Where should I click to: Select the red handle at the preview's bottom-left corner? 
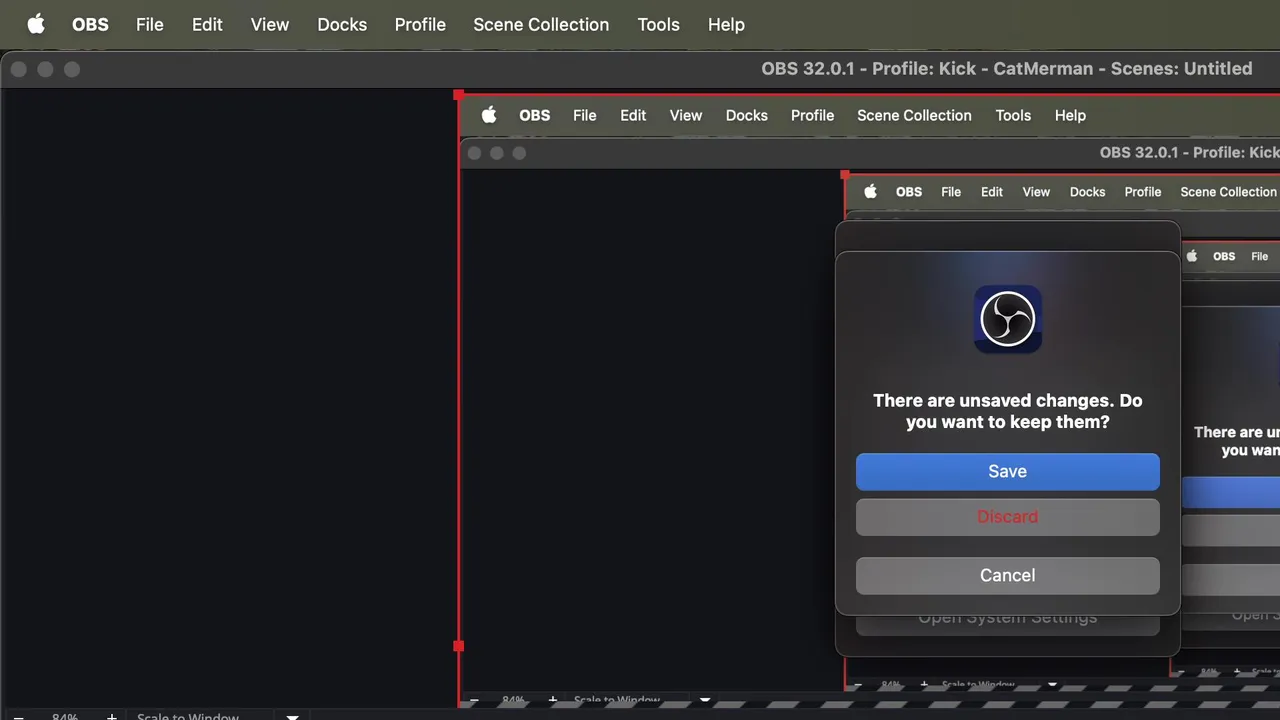[x=458, y=646]
